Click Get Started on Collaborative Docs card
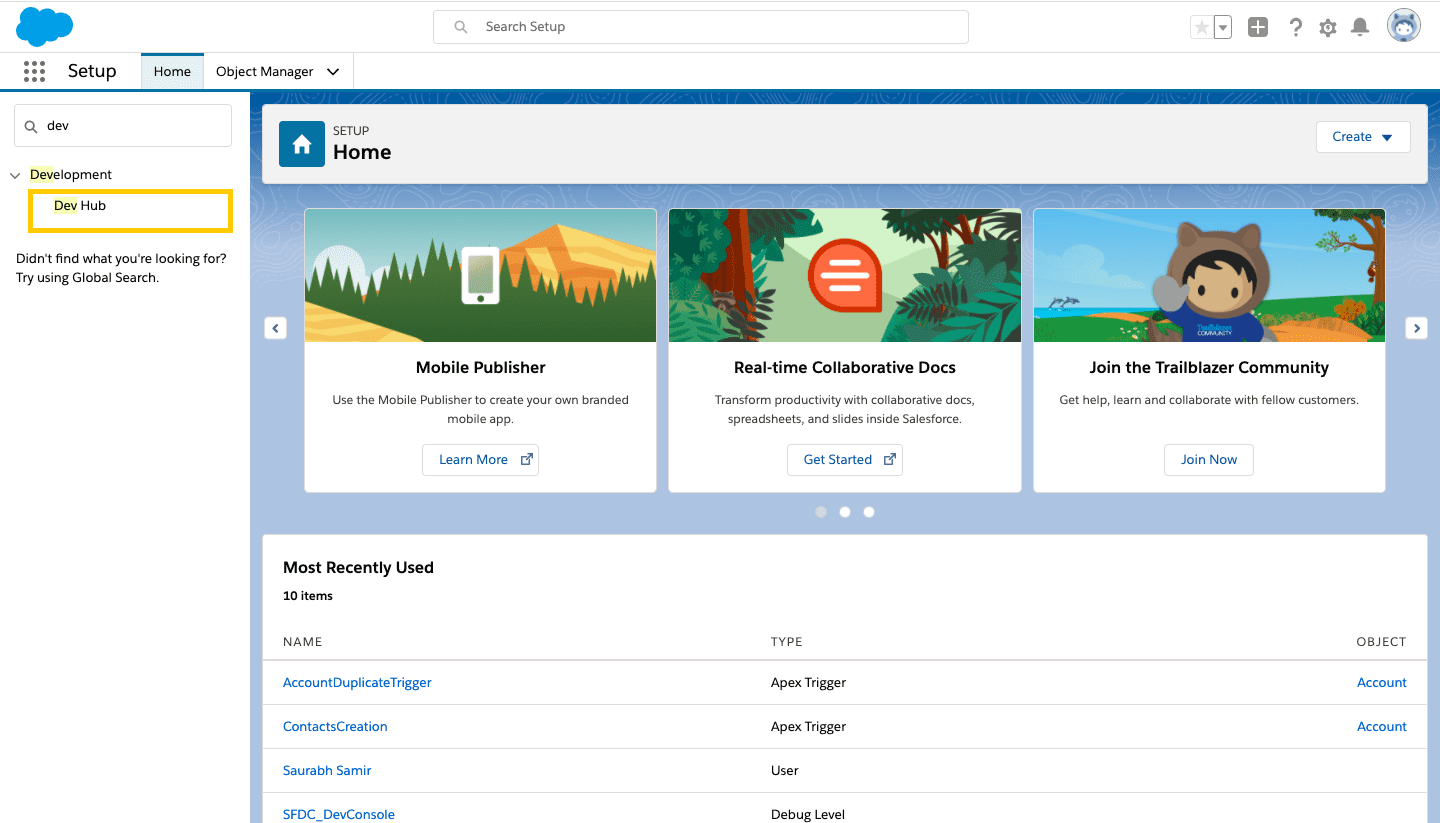This screenshot has height=823, width=1440. point(845,459)
